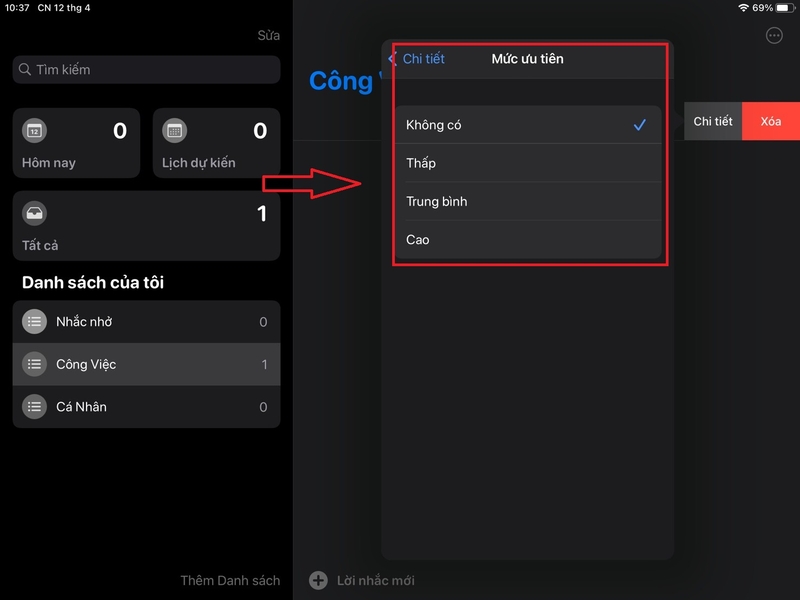The width and height of the screenshot is (800, 600).
Task: Click the 10:37 clock in status bar
Action: click(x=17, y=8)
